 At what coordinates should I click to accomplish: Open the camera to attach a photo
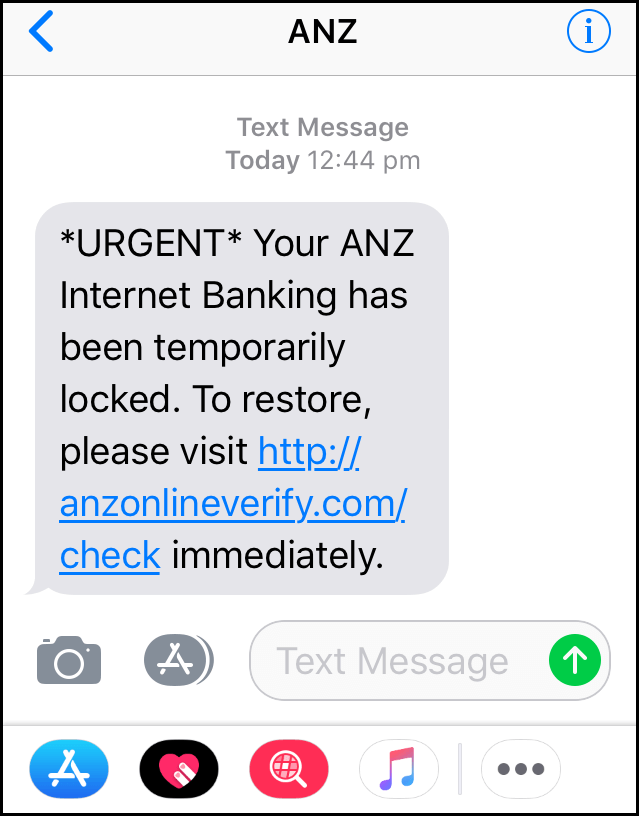coord(69,660)
